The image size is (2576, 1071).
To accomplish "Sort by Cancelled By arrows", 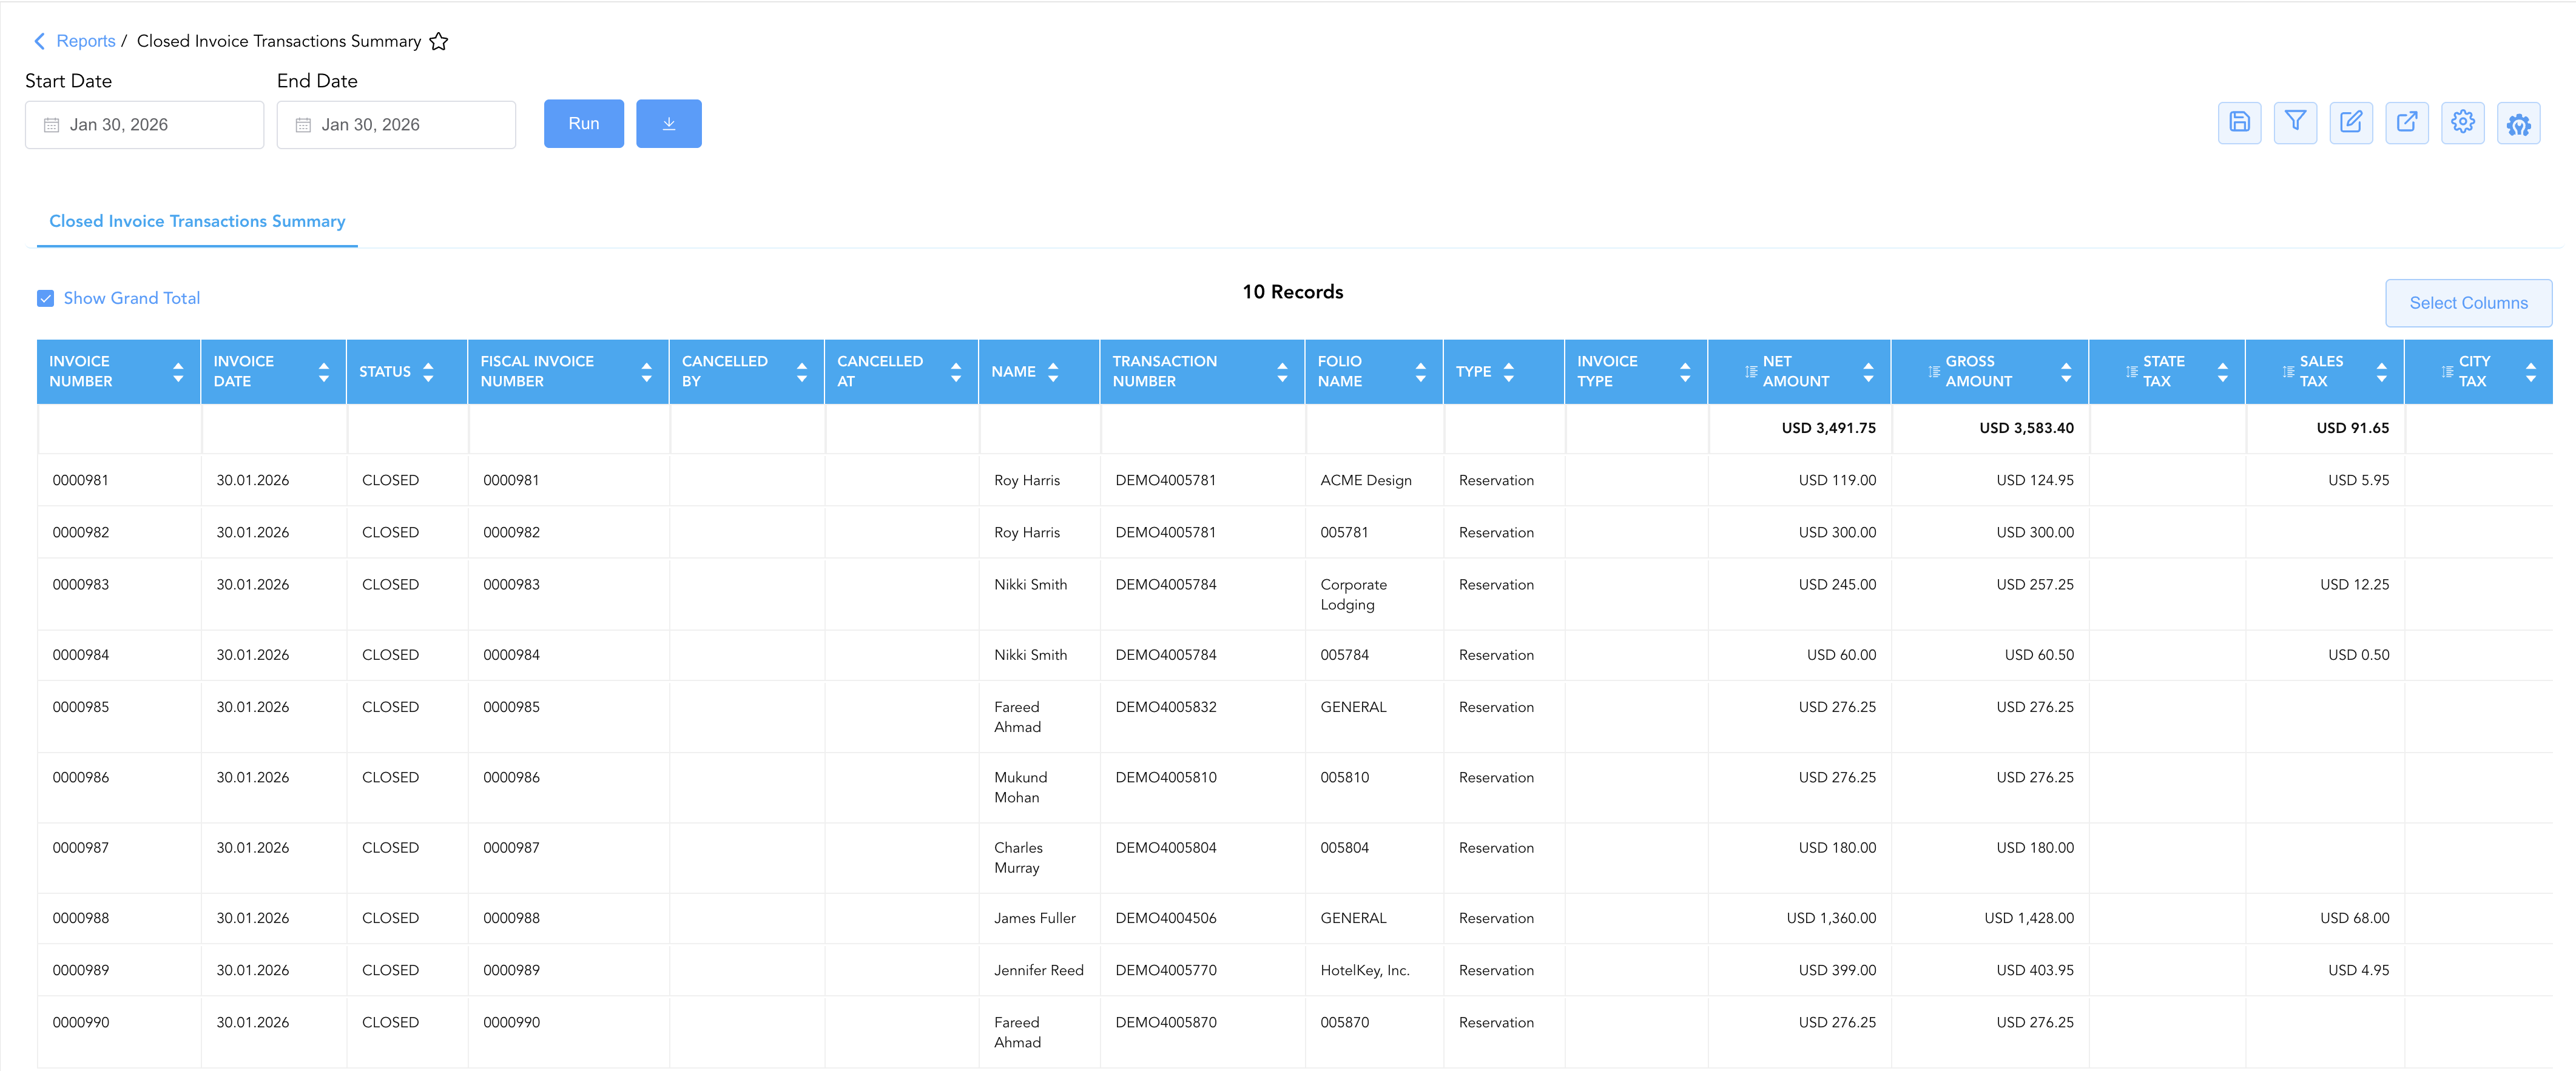I will [x=802, y=372].
